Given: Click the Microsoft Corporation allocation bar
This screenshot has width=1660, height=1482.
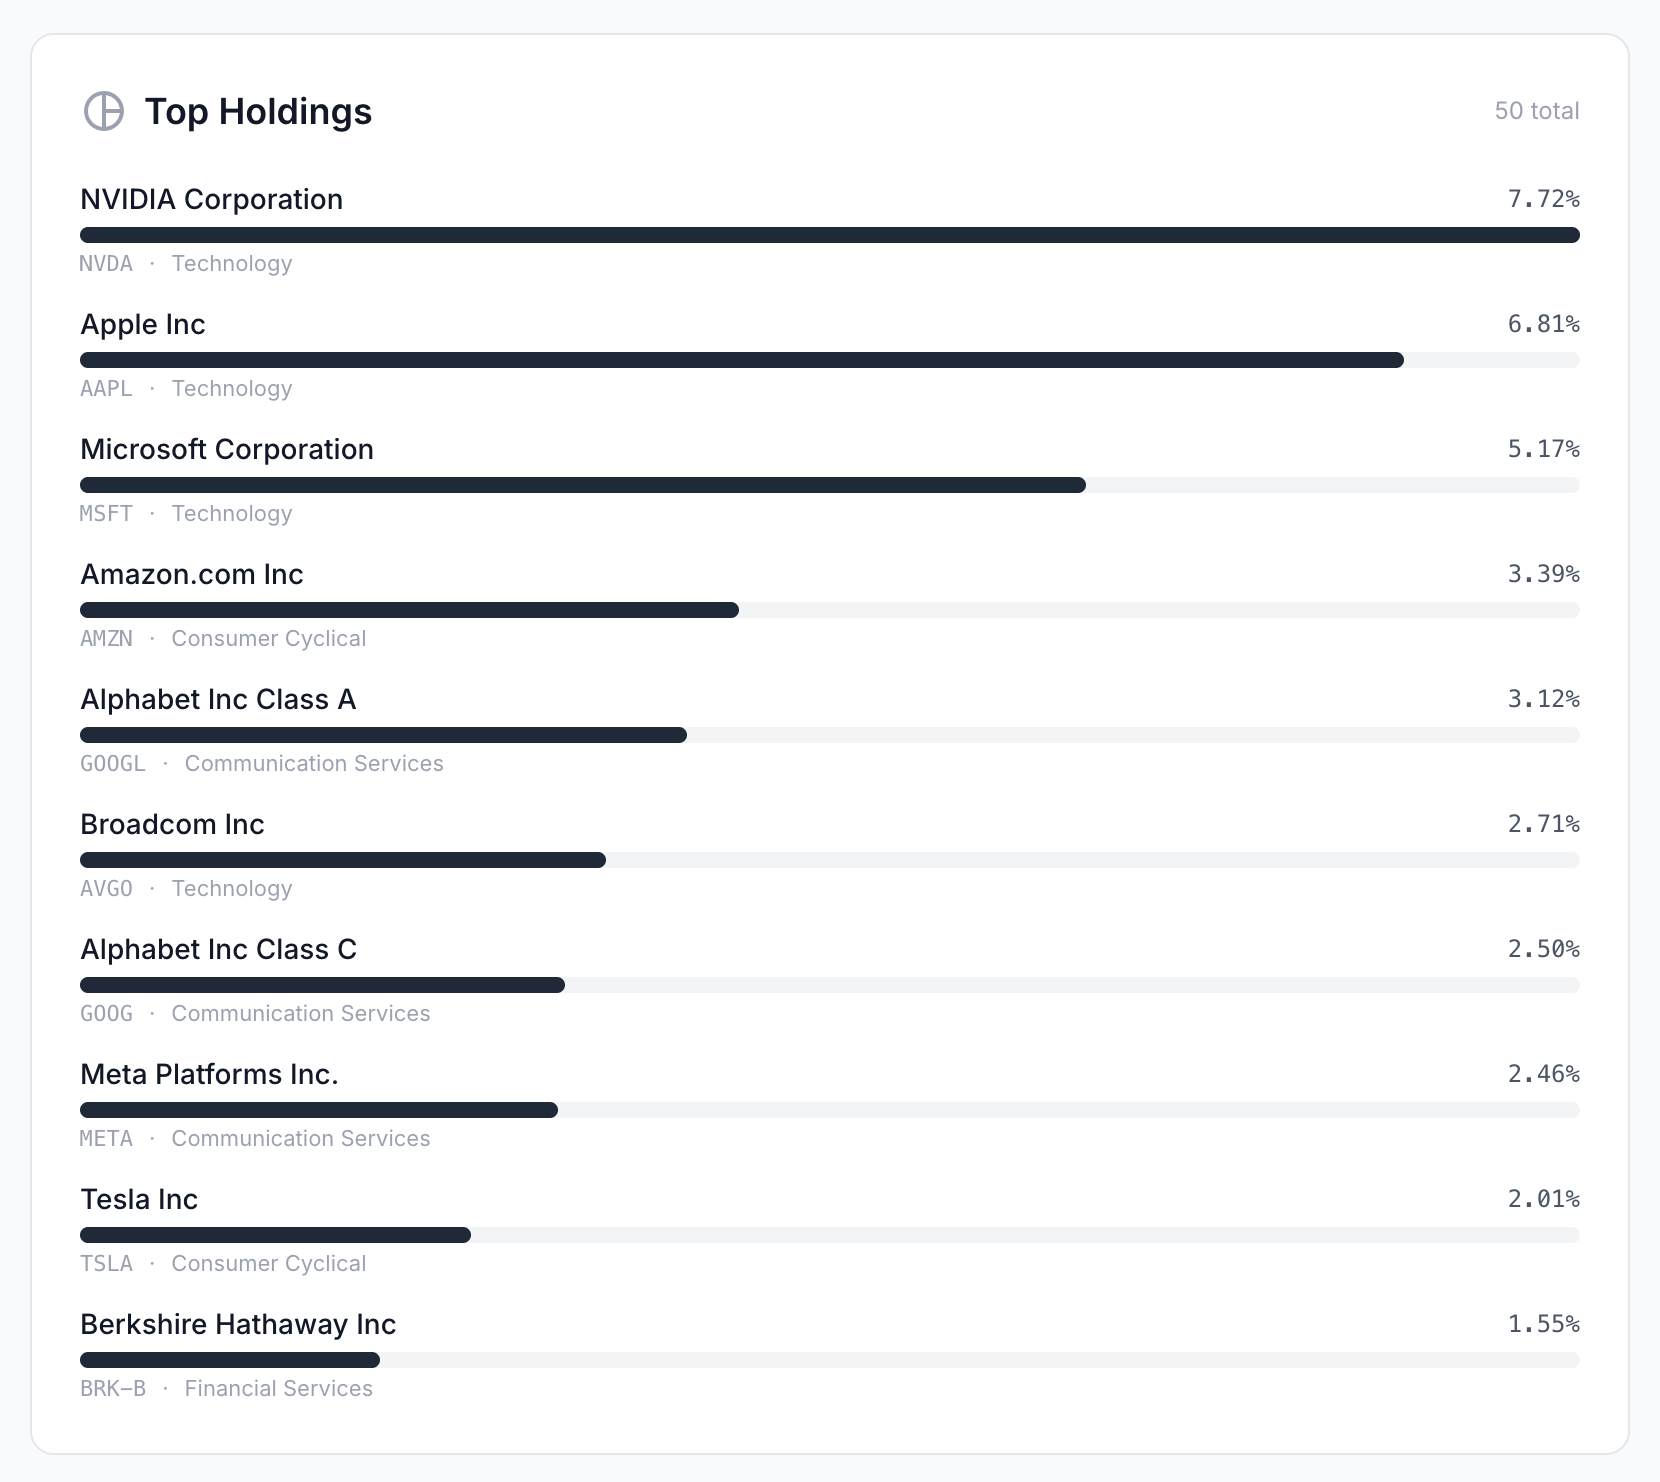Looking at the screenshot, I should click(x=583, y=485).
